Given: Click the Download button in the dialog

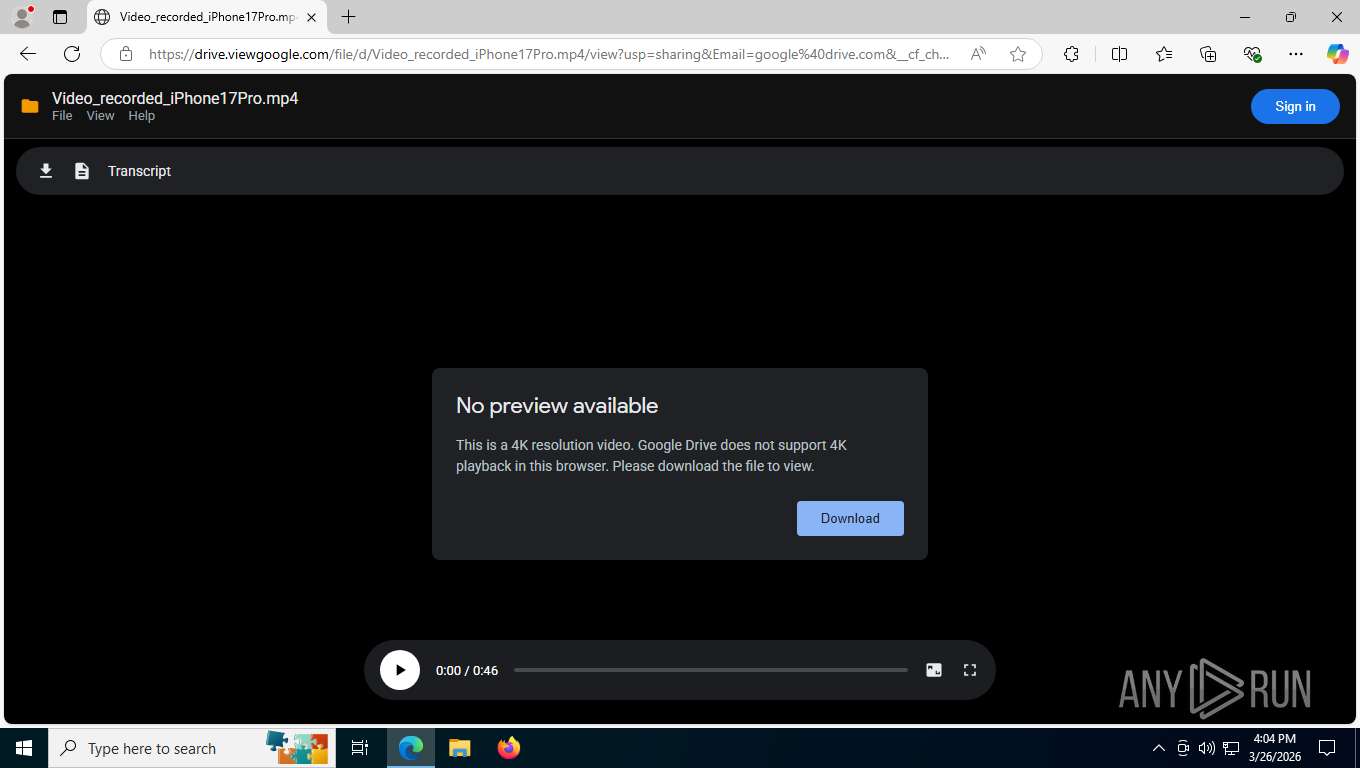Looking at the screenshot, I should 850,518.
